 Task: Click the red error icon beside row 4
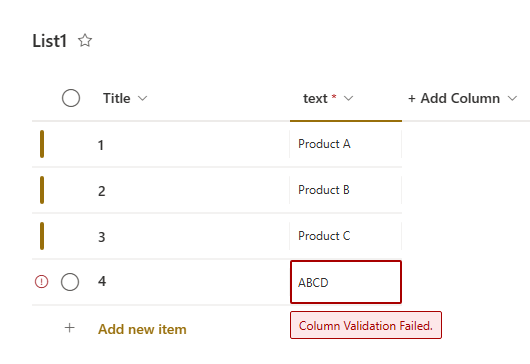pos(42,281)
